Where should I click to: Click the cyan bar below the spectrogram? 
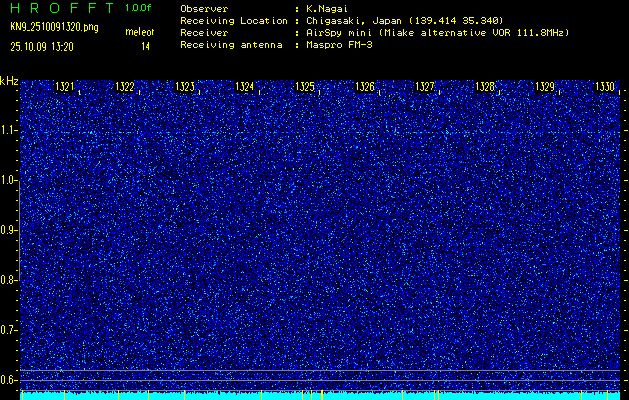pyautogui.click(x=320, y=395)
